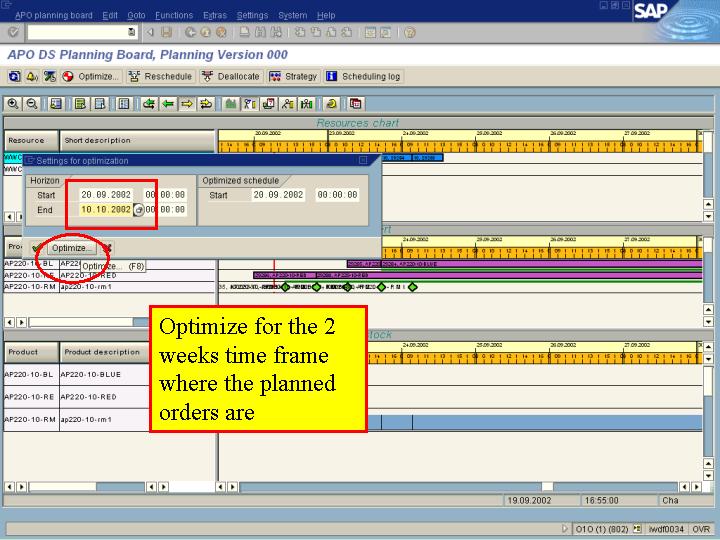
Task: Click the Find binoculars icon
Action: (x=260, y=32)
